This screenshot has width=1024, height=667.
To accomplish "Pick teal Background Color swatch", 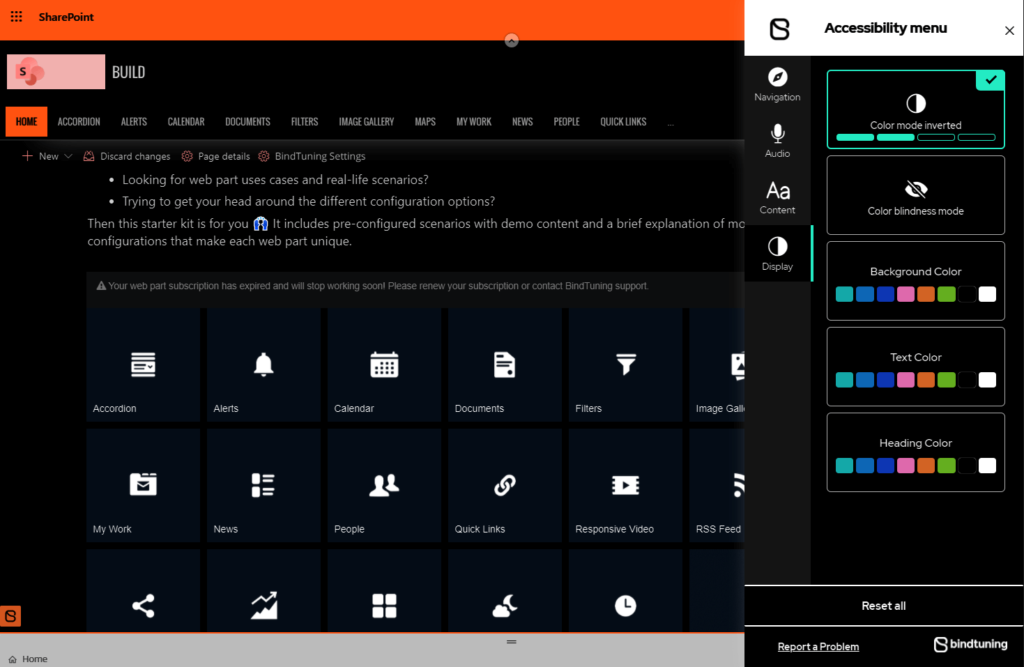I will pyautogui.click(x=844, y=294).
